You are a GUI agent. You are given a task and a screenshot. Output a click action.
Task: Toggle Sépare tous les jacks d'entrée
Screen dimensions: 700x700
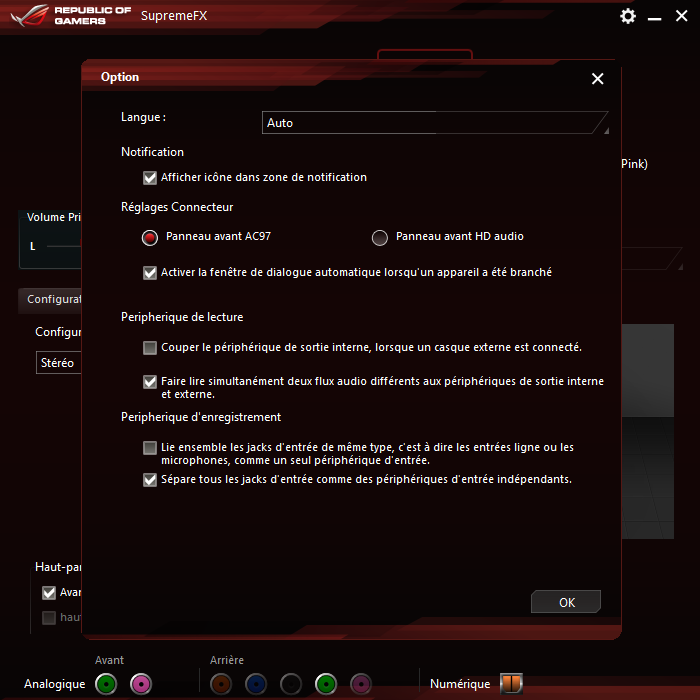tap(150, 480)
